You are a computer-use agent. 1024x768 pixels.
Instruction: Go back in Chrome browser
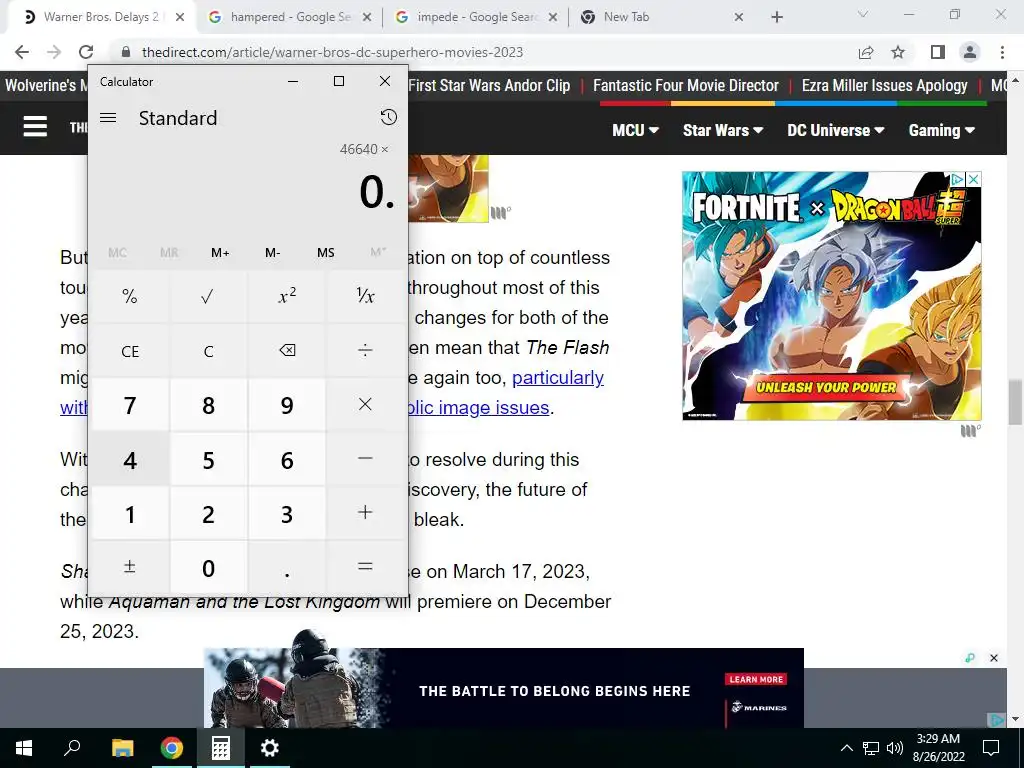(x=22, y=52)
